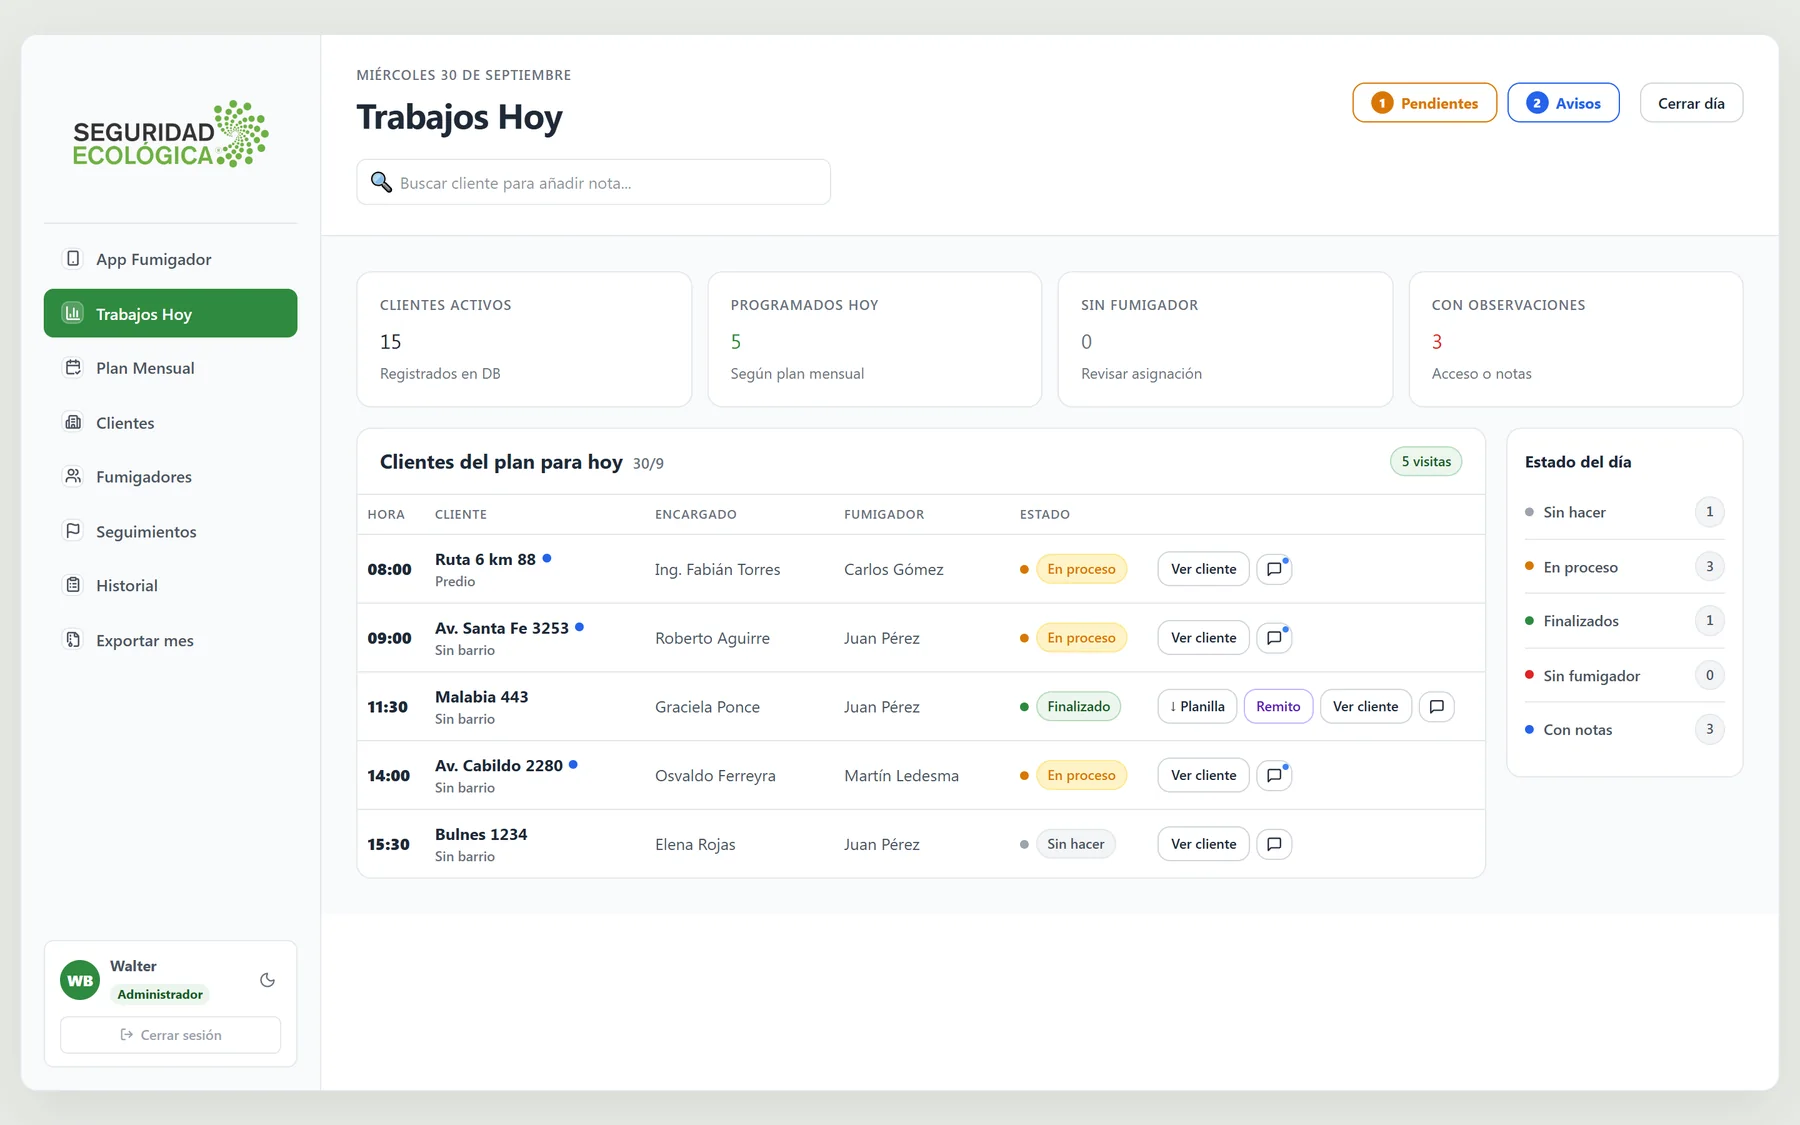Go to Plan Mensual section
Screen dimensions: 1800x1125
coord(171,368)
